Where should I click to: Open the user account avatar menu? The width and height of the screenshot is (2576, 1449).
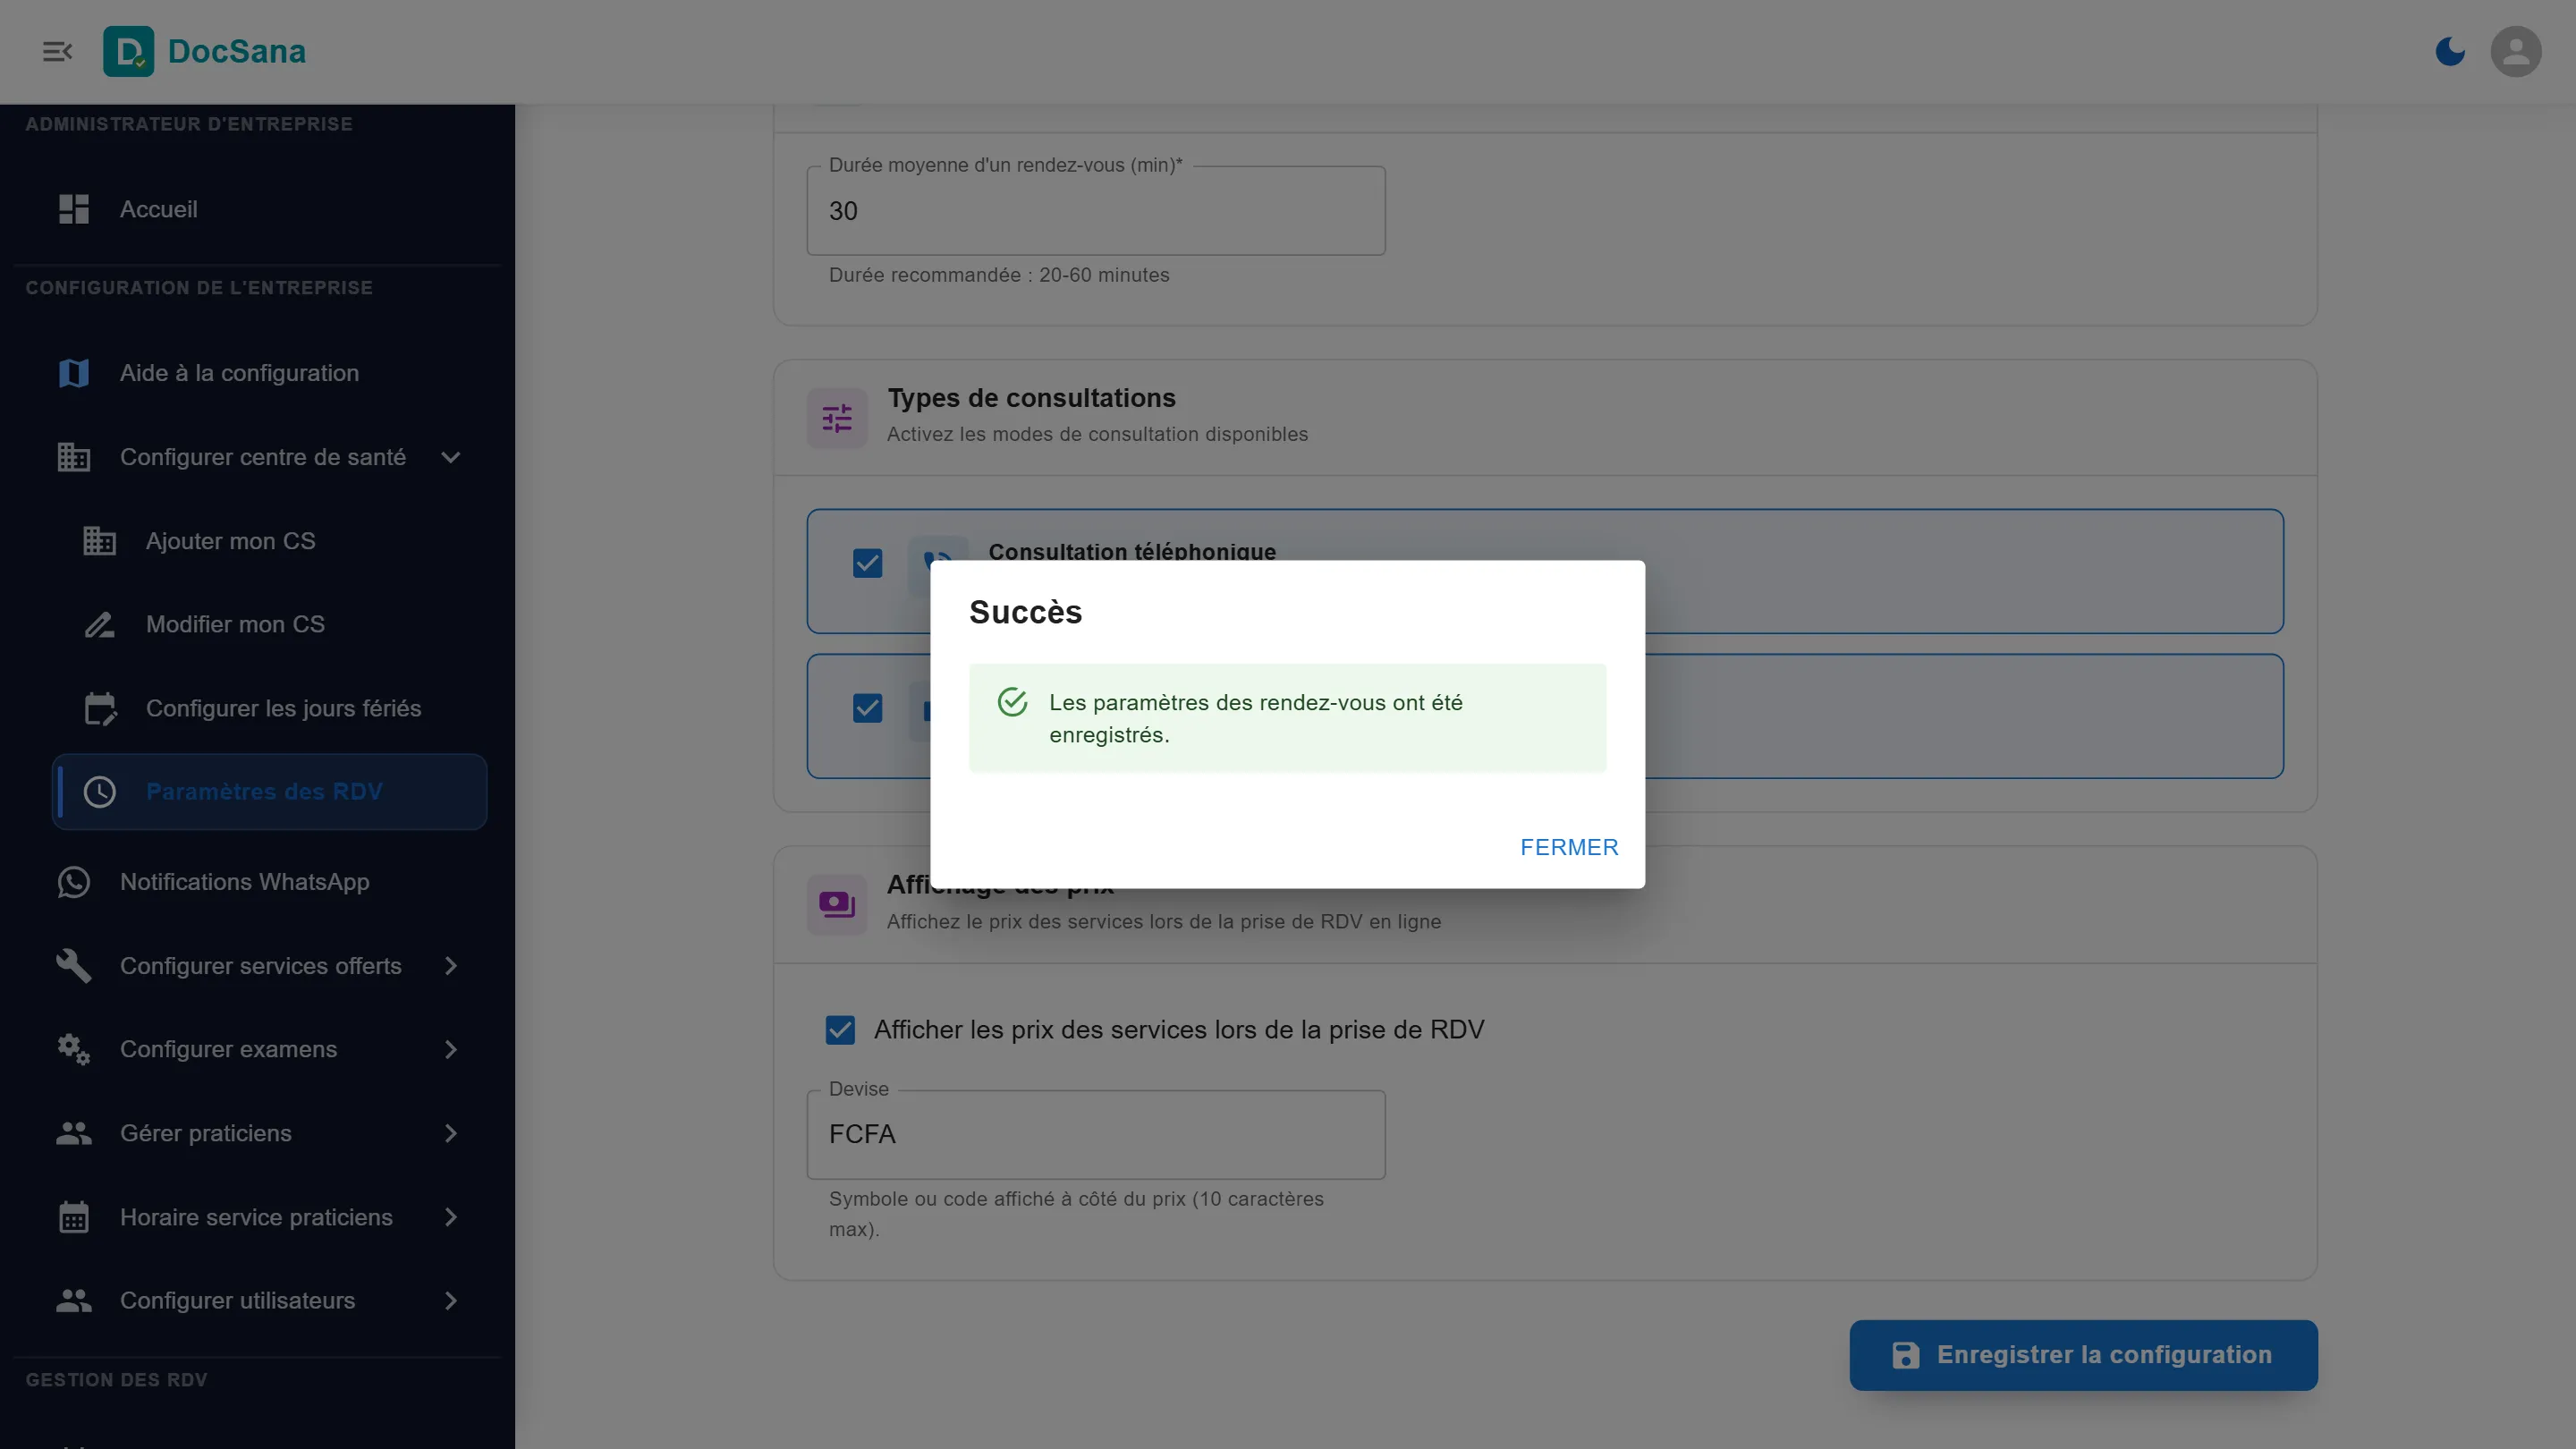pyautogui.click(x=2516, y=51)
